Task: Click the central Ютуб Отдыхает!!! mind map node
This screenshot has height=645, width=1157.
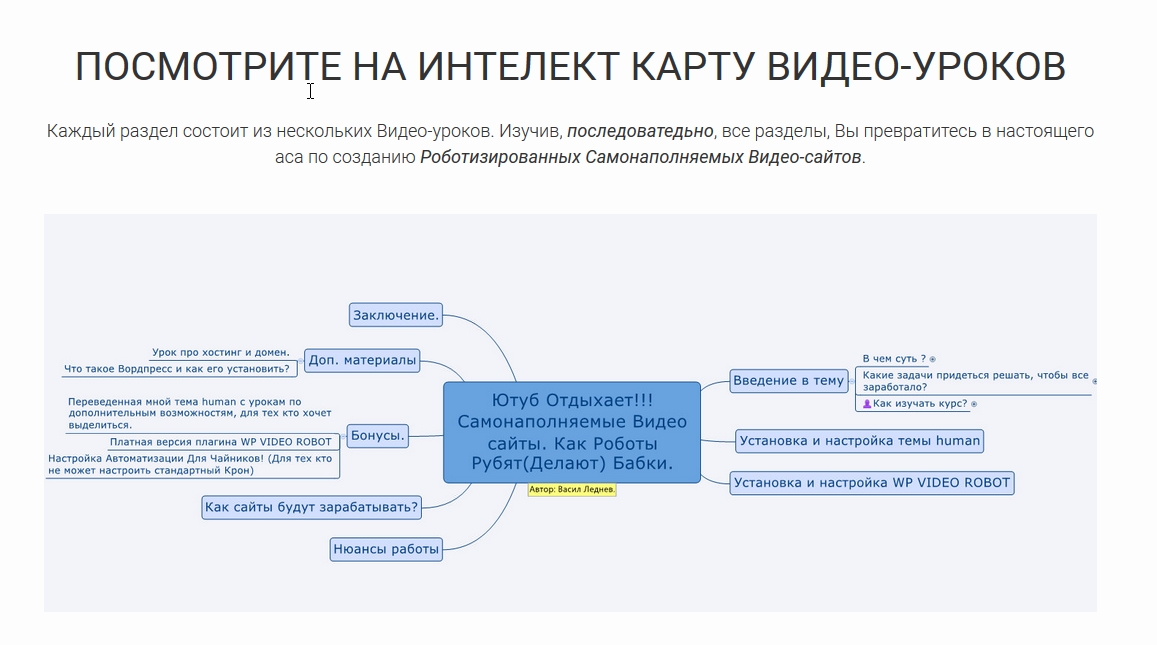Action: tap(572, 432)
